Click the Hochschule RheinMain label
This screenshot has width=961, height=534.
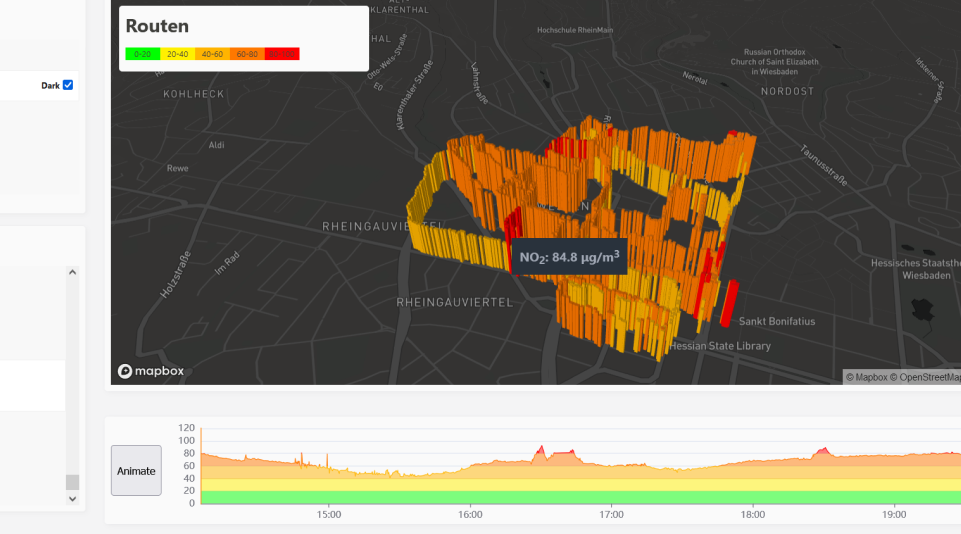click(x=575, y=30)
